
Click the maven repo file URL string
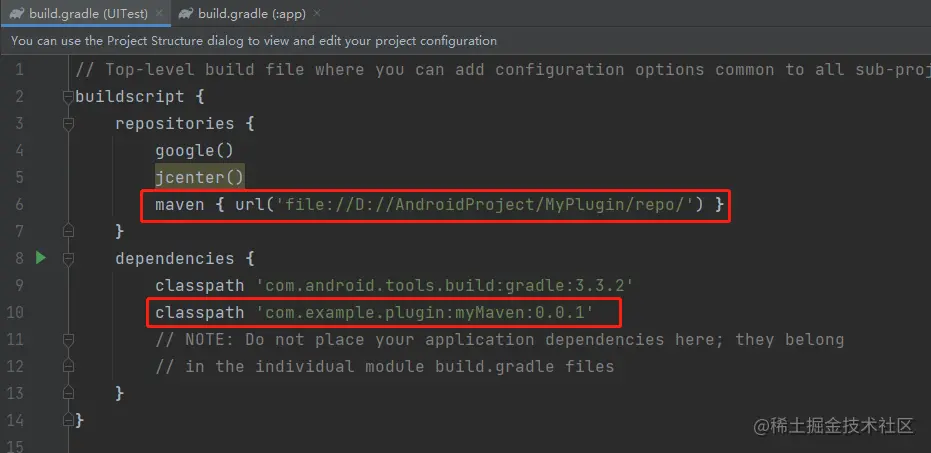(x=490, y=205)
